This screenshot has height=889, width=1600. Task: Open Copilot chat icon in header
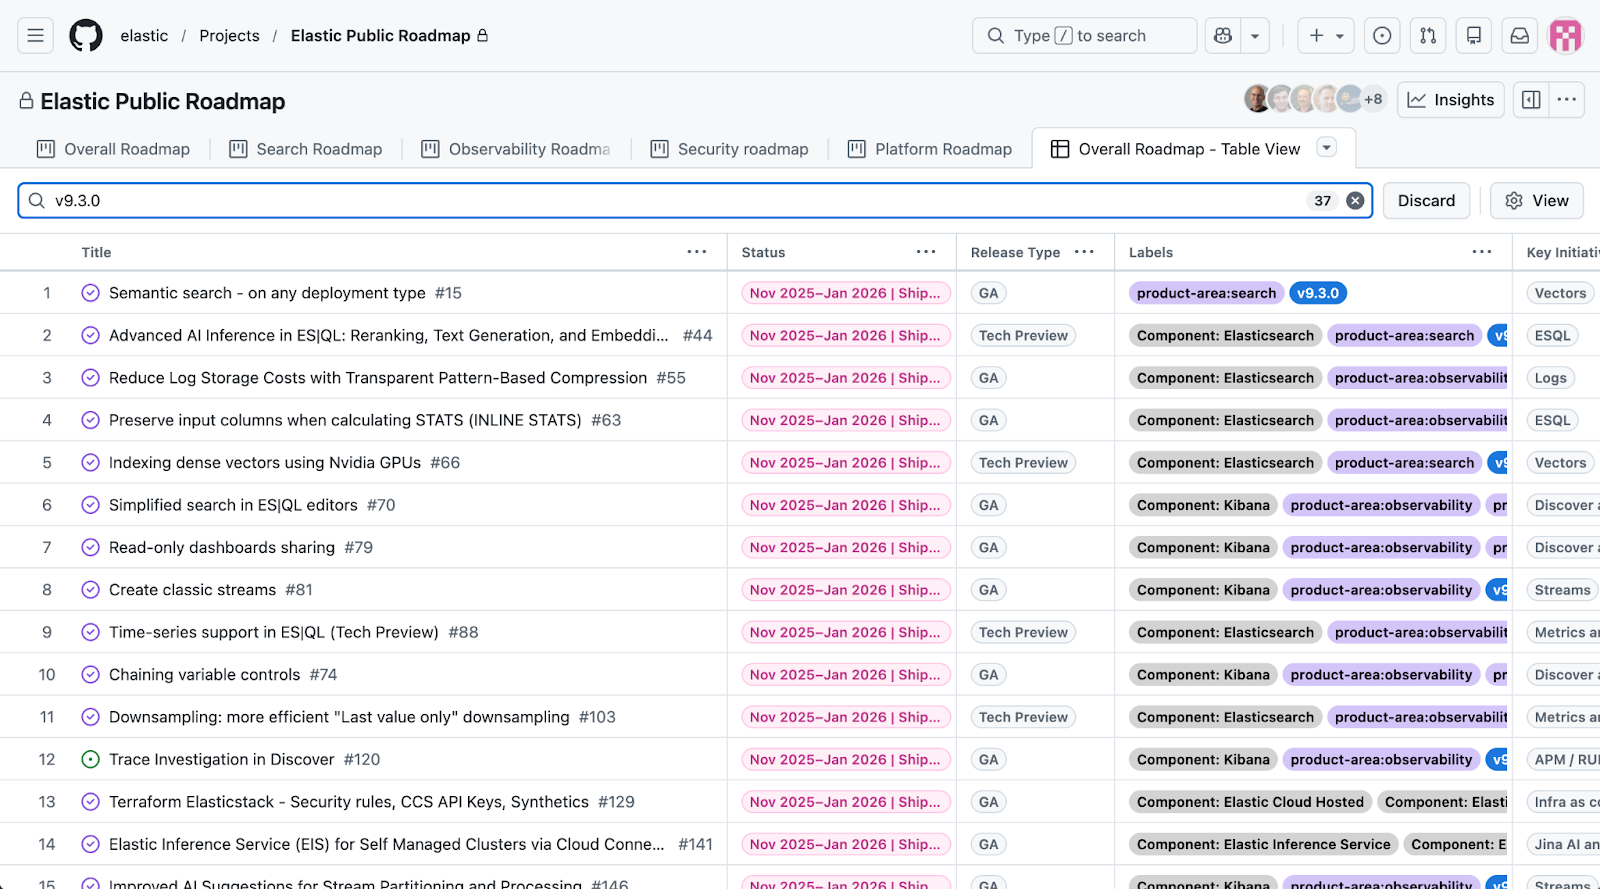[x=1222, y=36]
